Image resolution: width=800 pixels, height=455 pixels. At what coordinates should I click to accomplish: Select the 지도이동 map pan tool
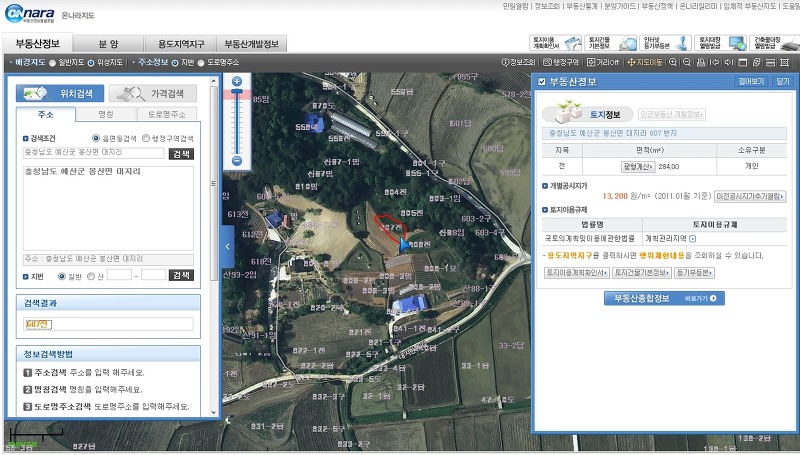click(x=645, y=62)
